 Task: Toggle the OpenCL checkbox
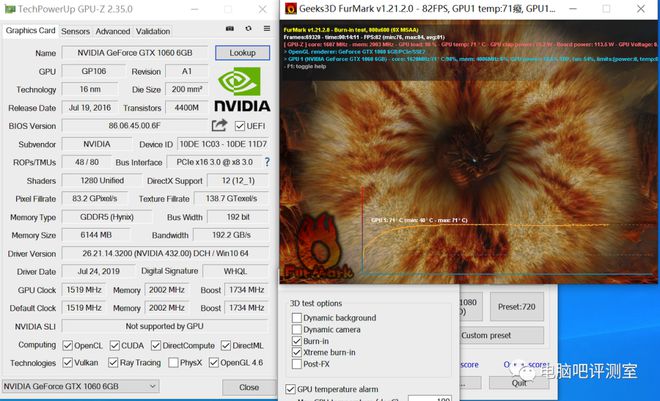(67, 345)
